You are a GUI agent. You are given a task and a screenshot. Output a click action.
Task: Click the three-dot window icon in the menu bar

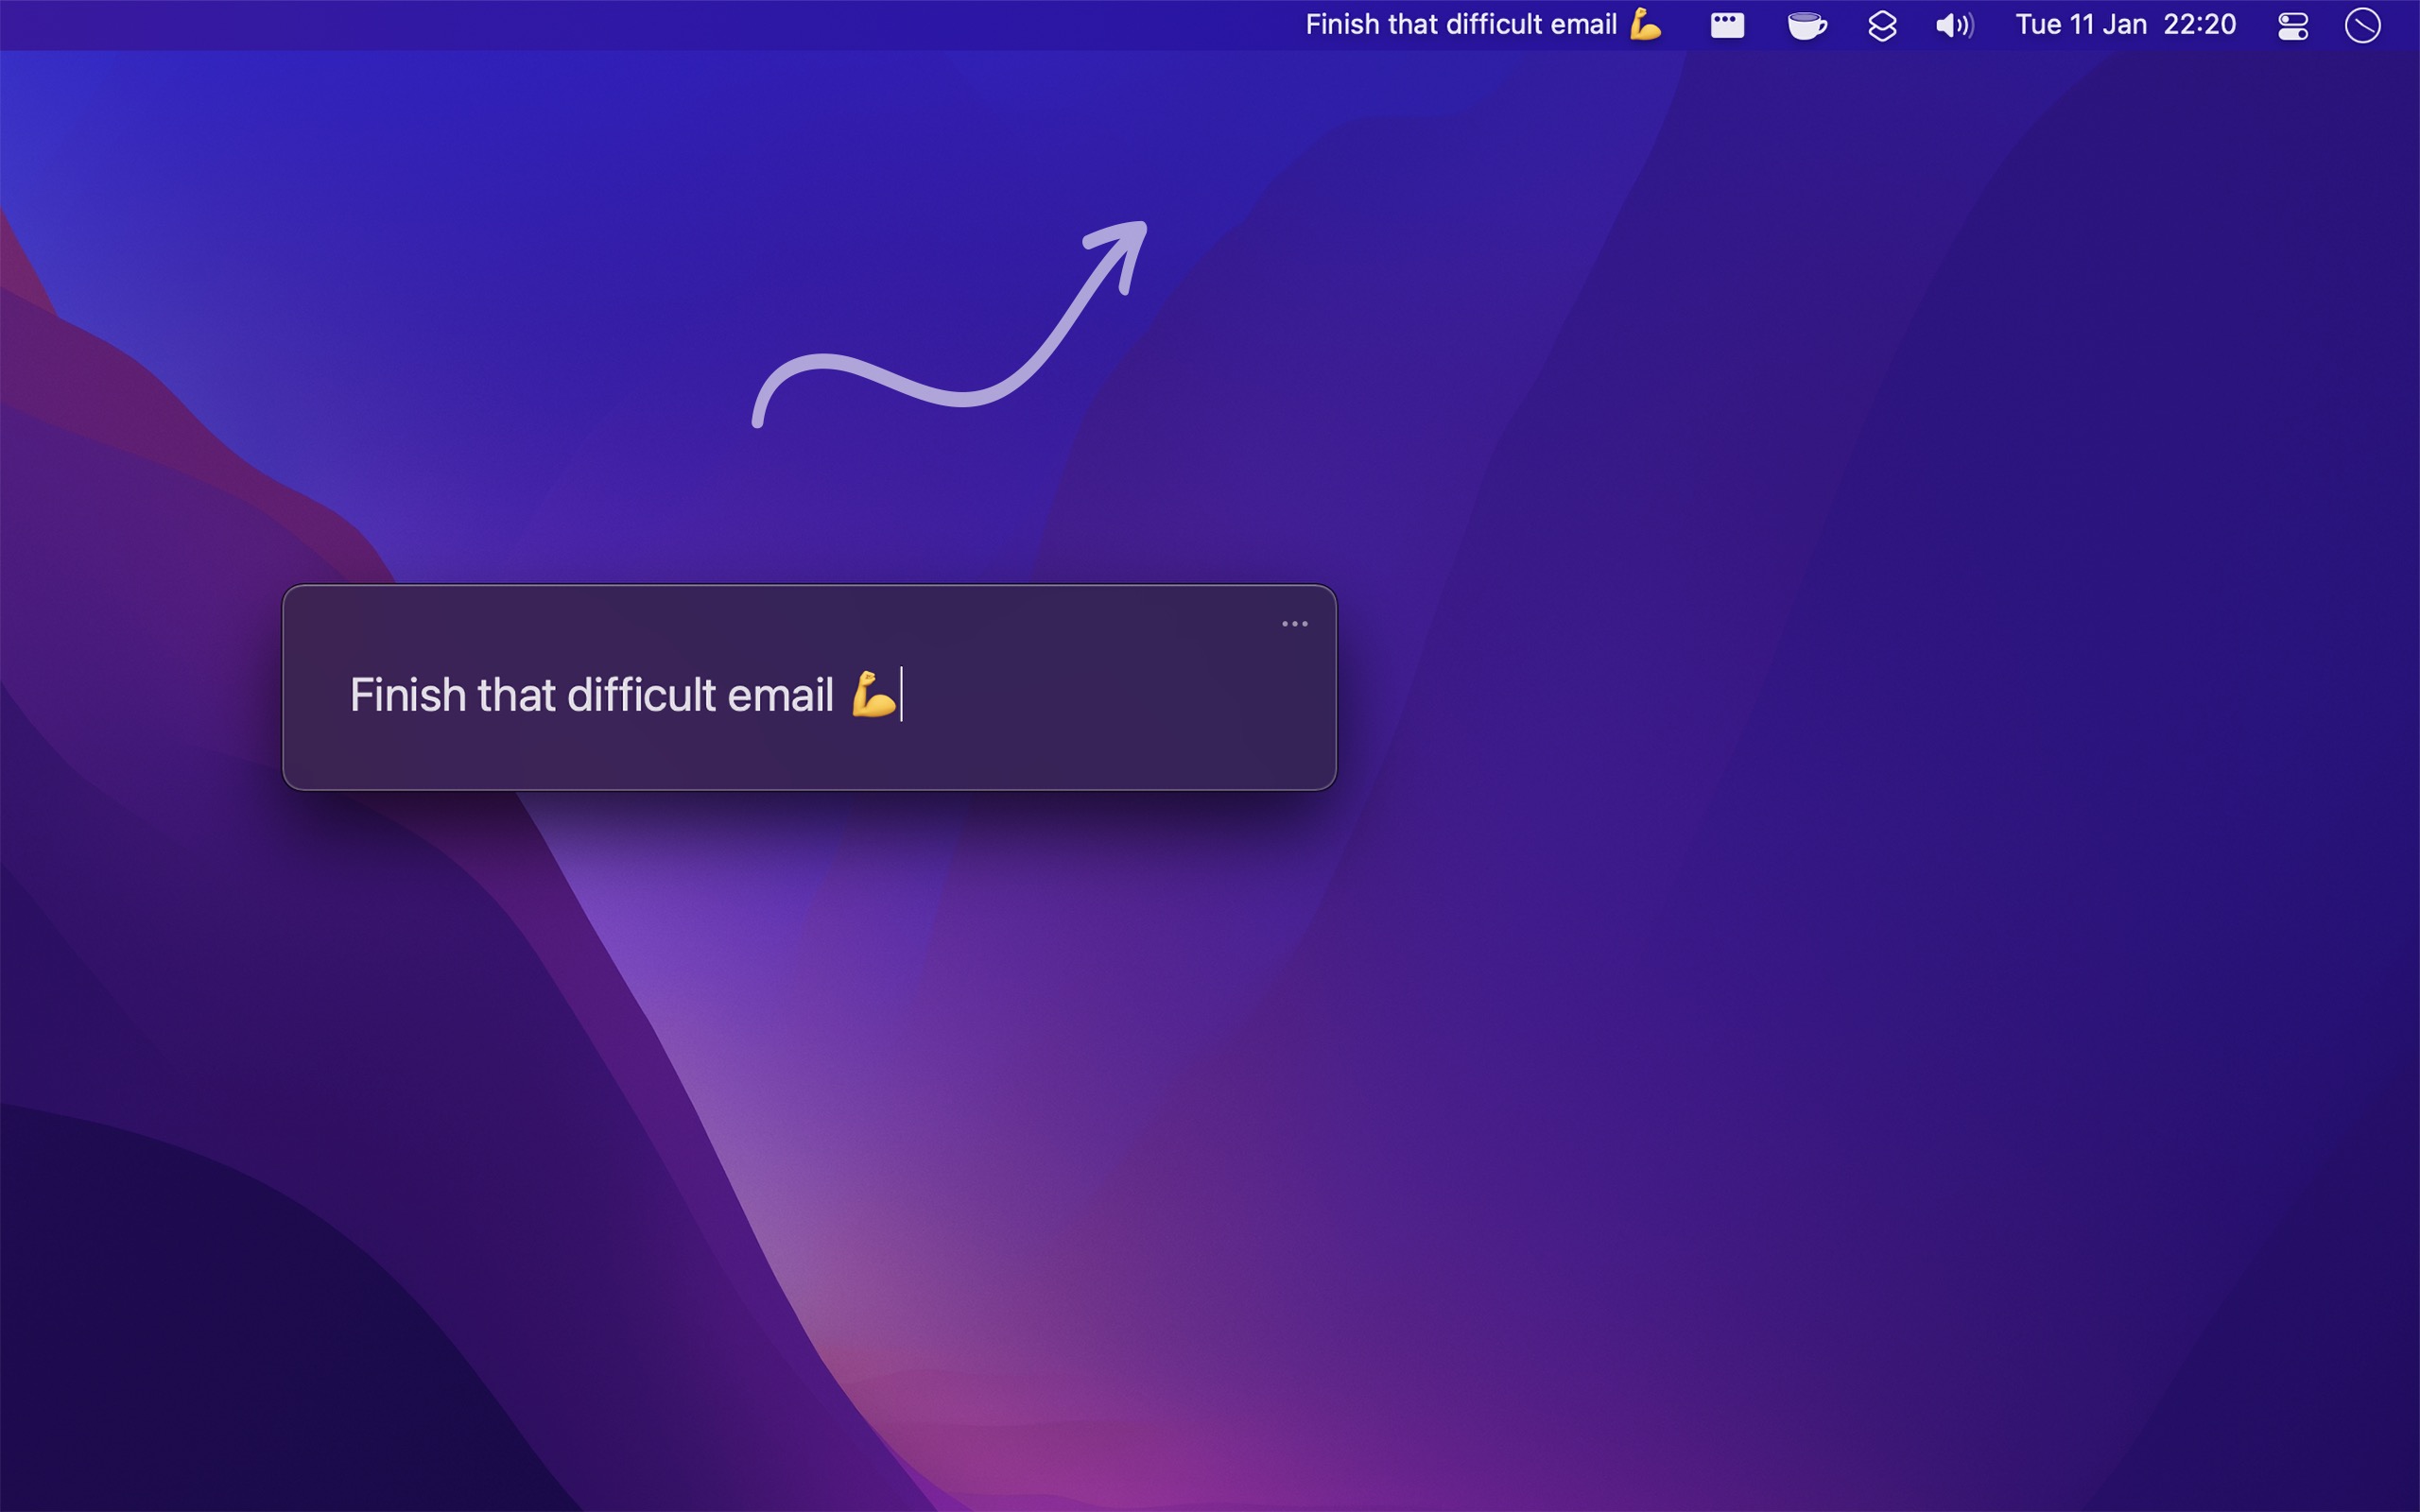tap(1726, 24)
